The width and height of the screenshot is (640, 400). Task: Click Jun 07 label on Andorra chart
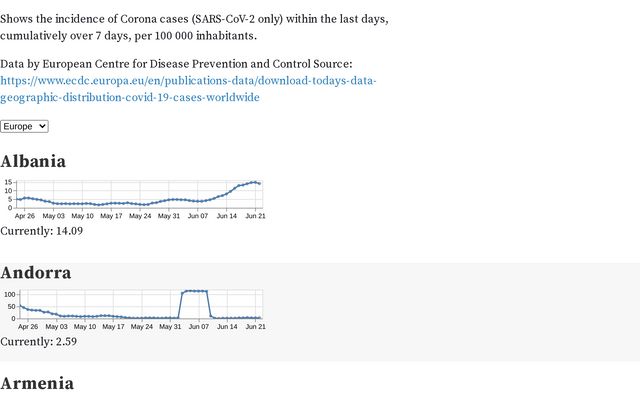199,326
